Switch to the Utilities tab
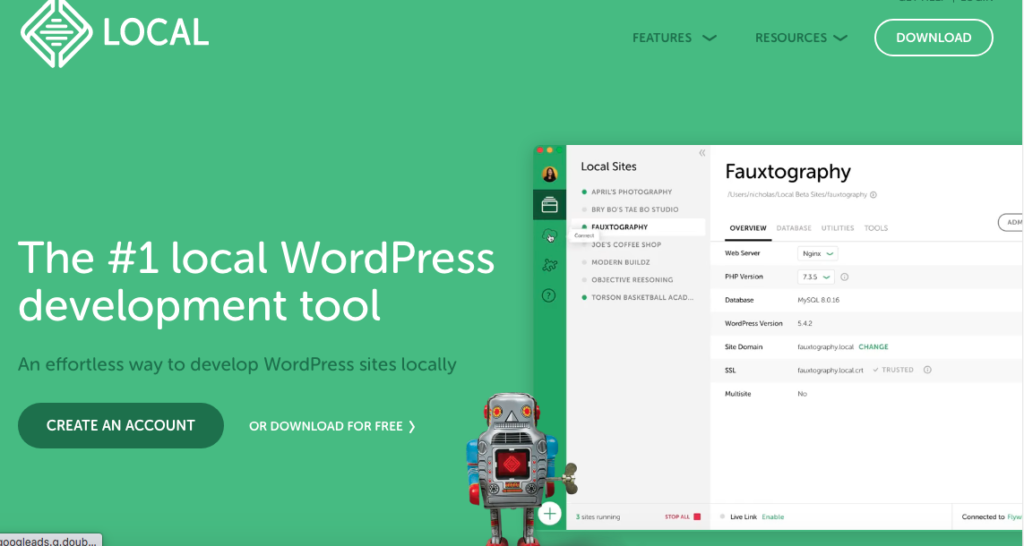1024x546 pixels. click(837, 228)
